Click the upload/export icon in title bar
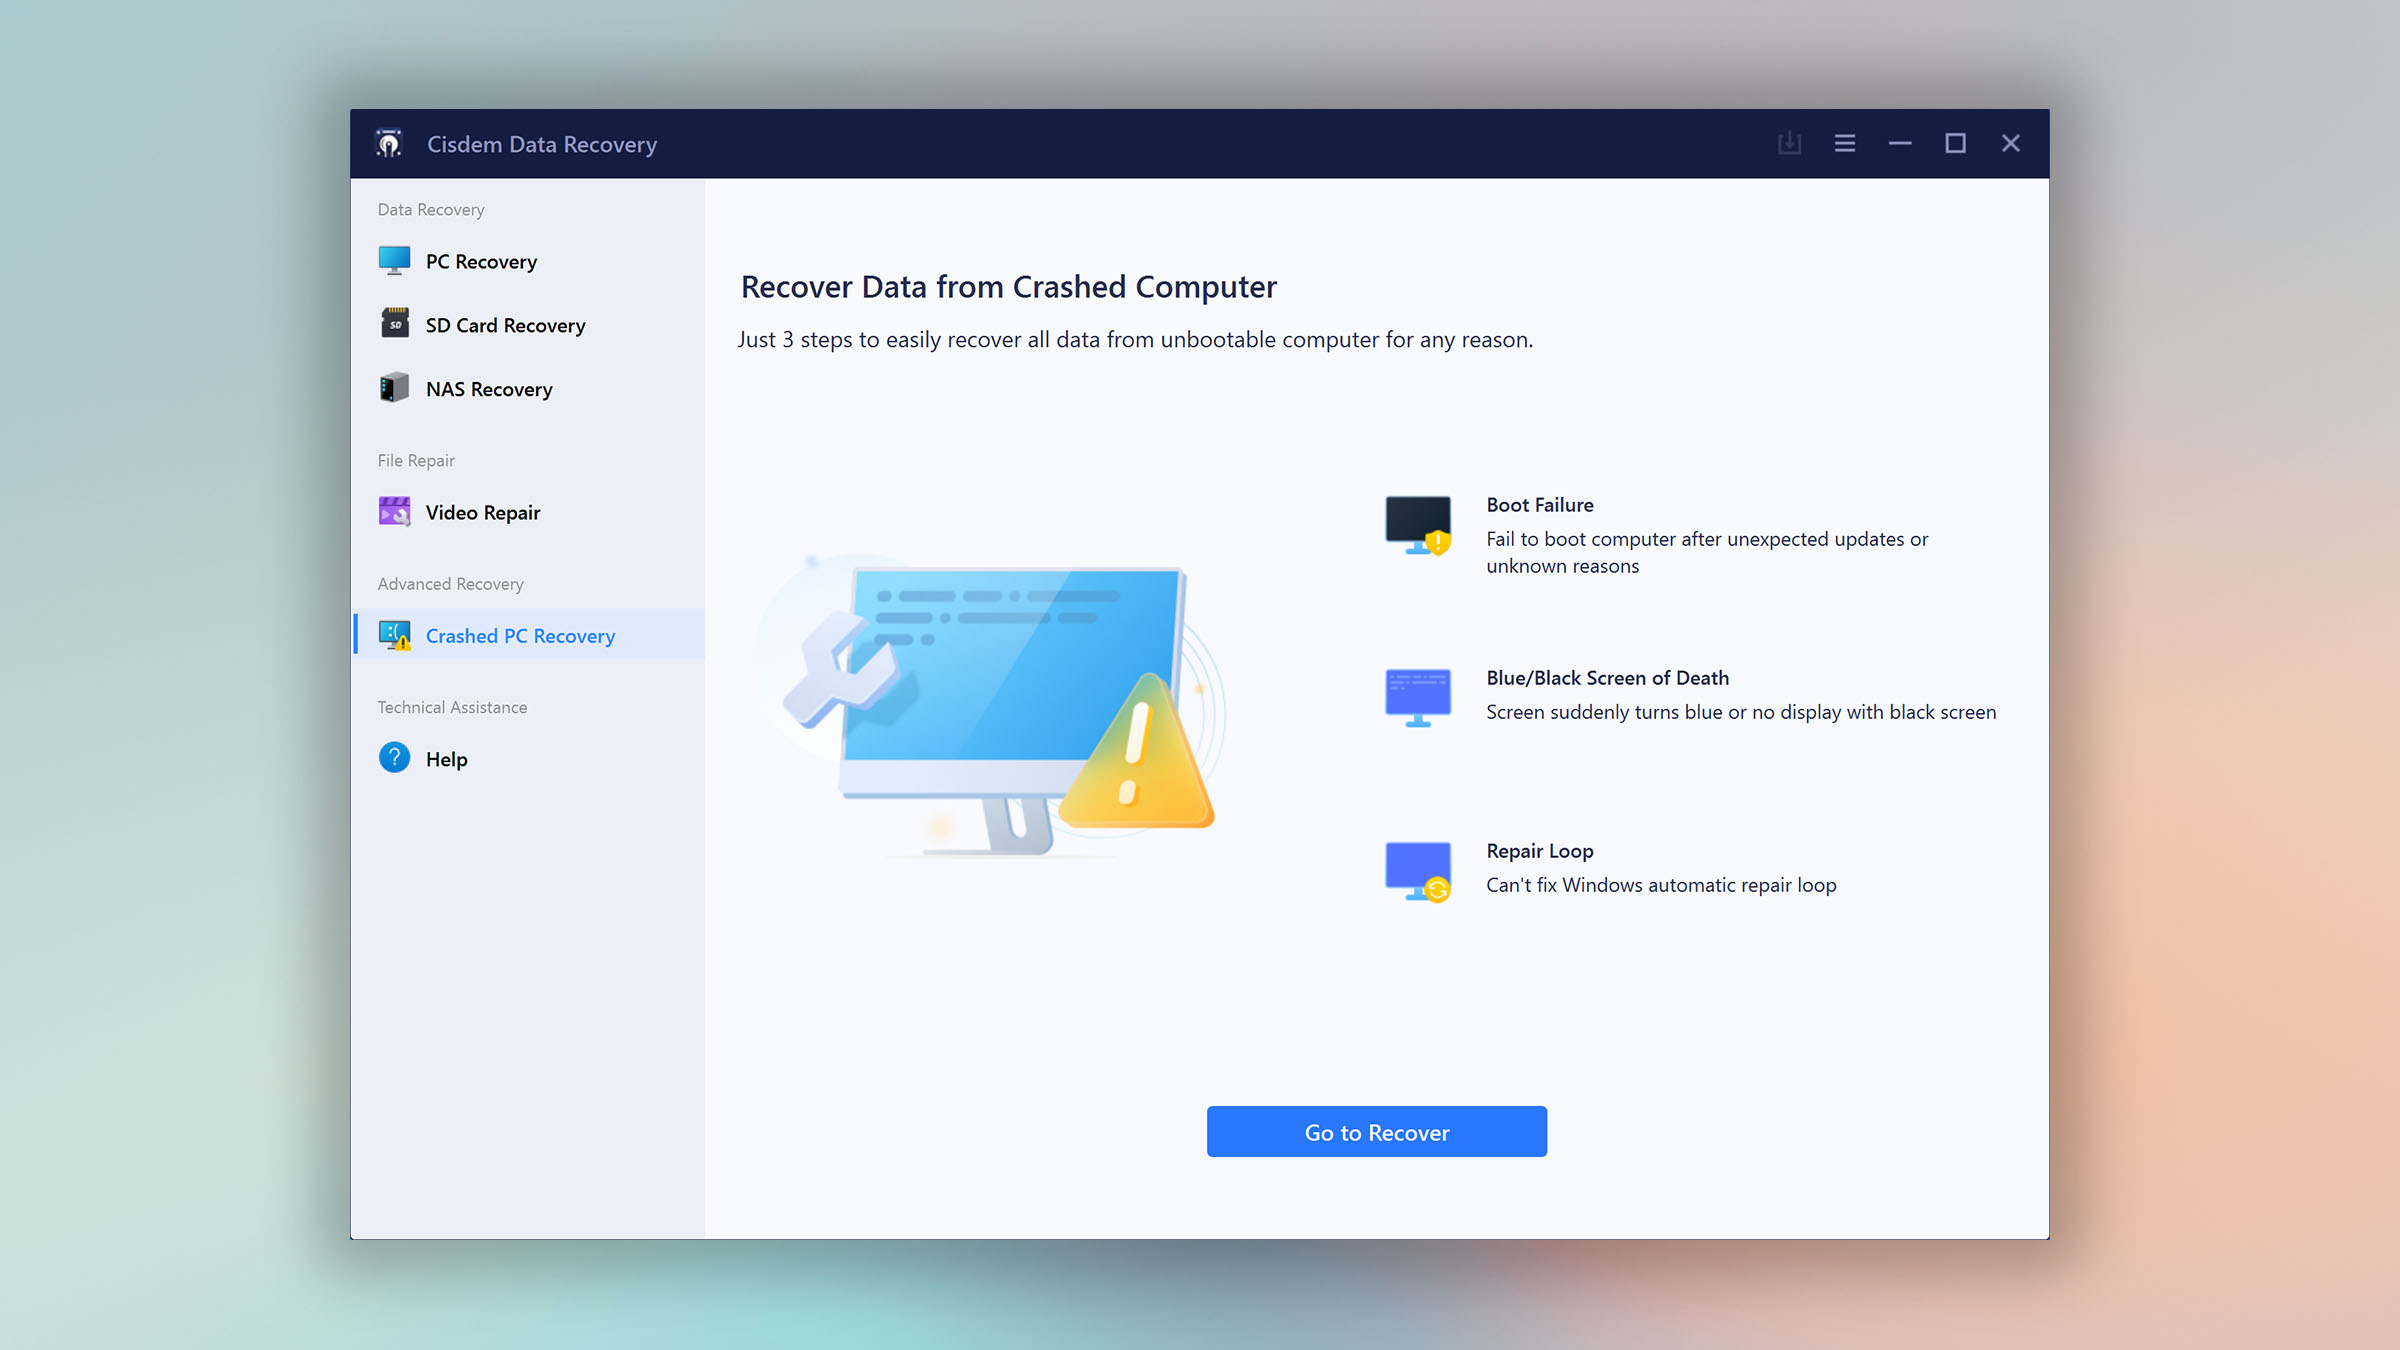 click(x=1790, y=143)
